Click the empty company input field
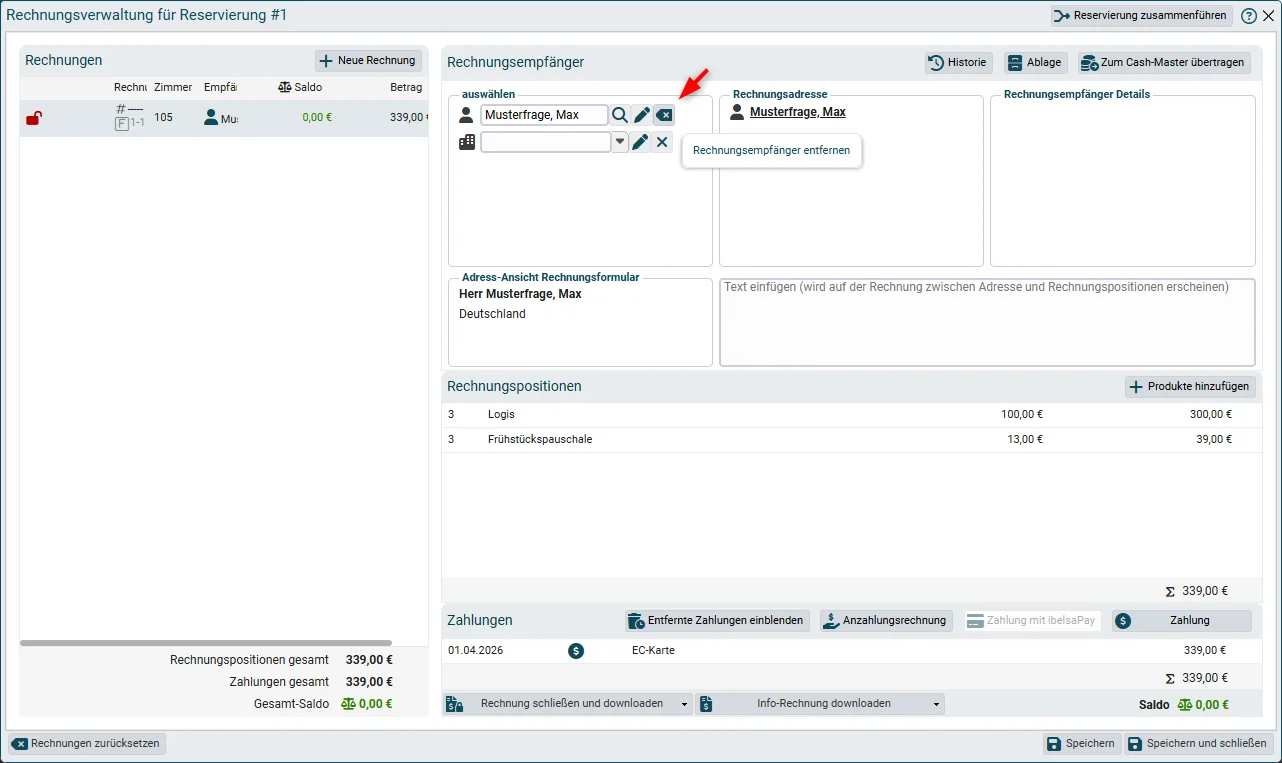The height and width of the screenshot is (763, 1282). 546,142
